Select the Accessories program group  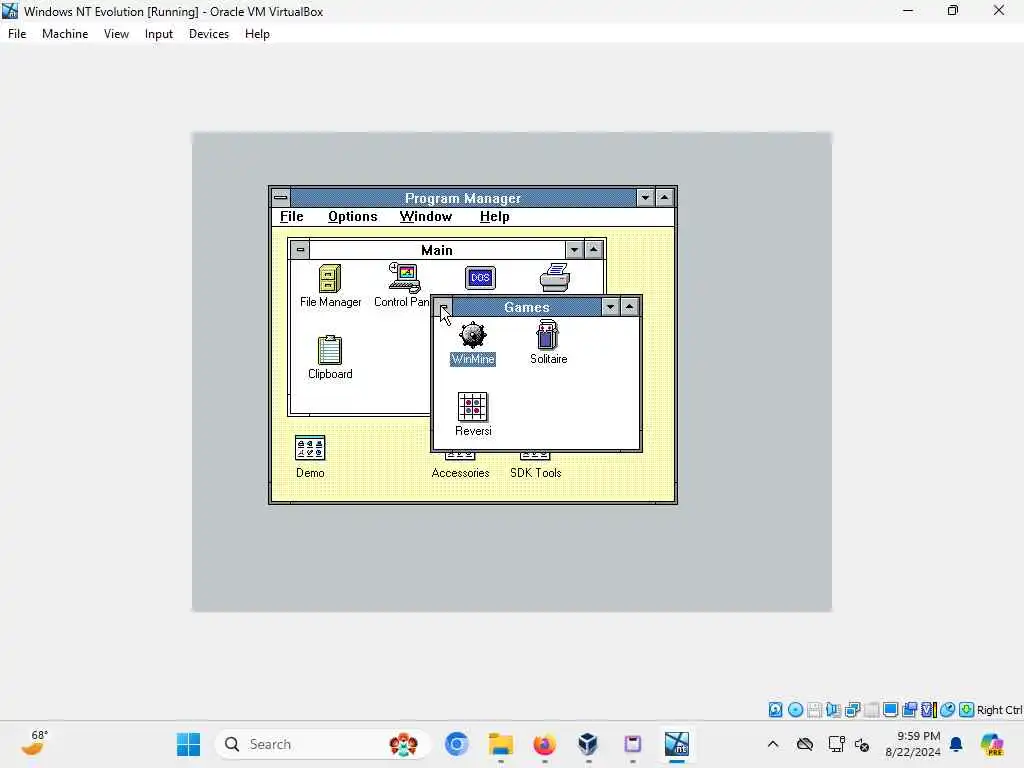(x=460, y=472)
